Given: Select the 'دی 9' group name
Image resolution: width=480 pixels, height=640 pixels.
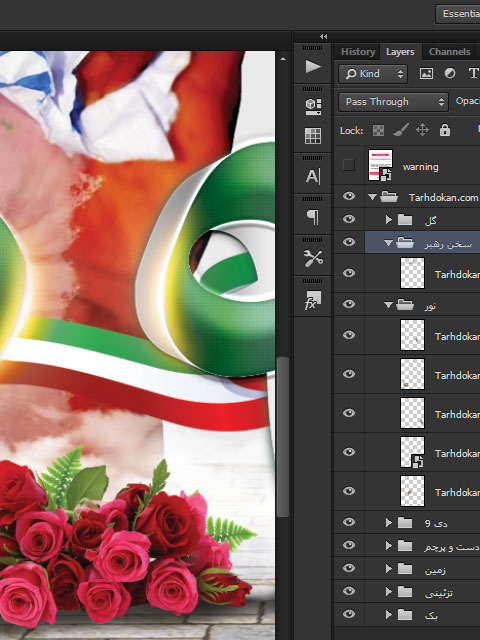Looking at the screenshot, I should (x=436, y=523).
